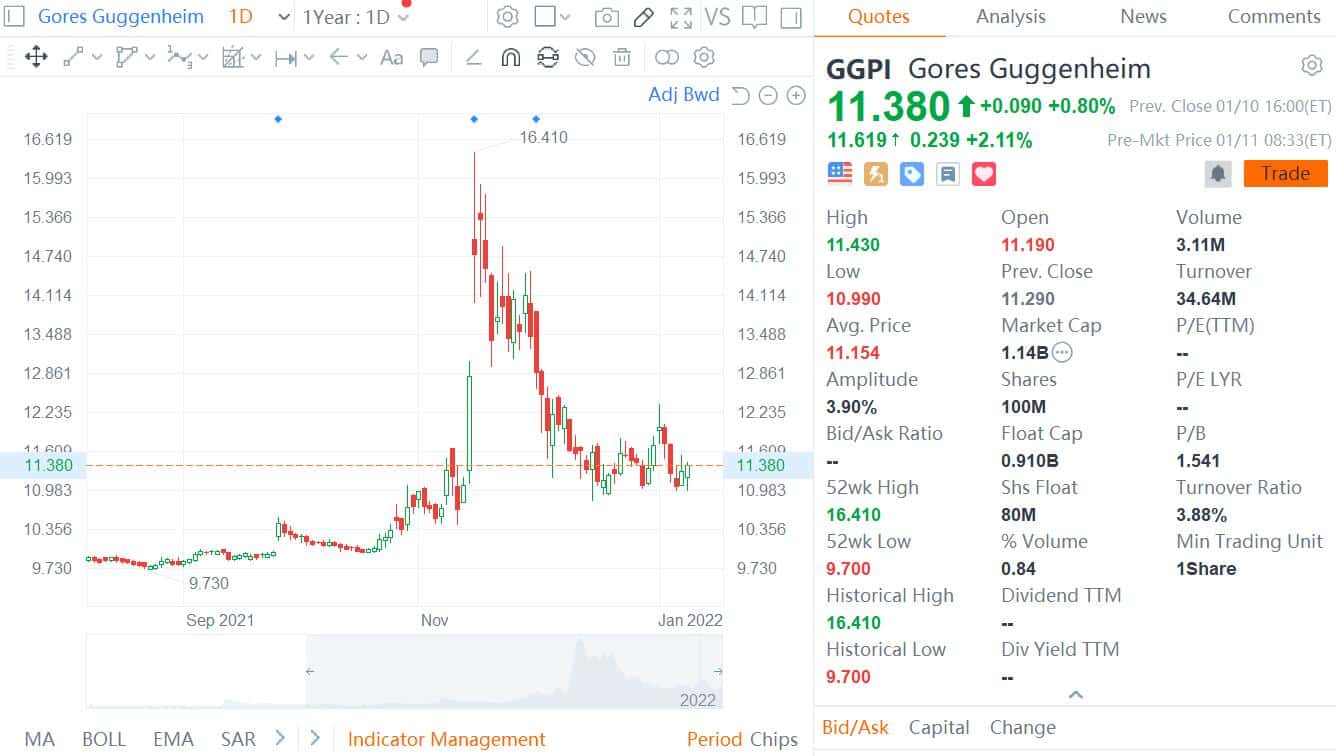Enter full screen chart mode
Image resolution: width=1336 pixels, height=756 pixels.
point(681,17)
